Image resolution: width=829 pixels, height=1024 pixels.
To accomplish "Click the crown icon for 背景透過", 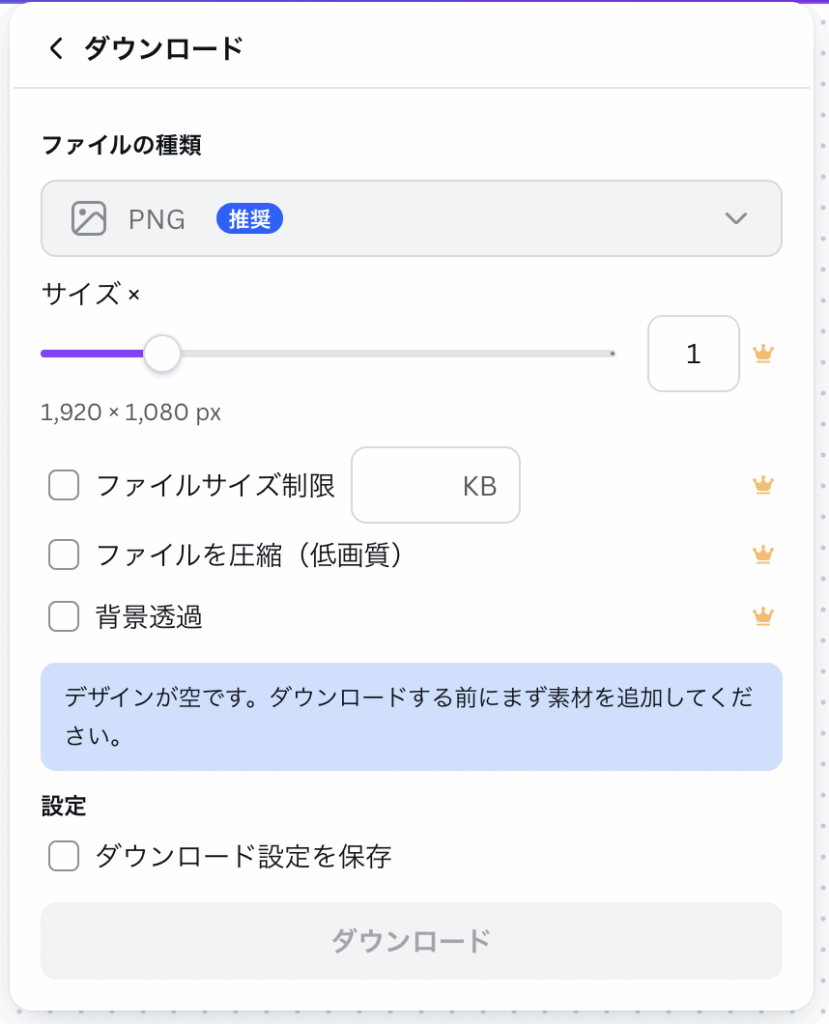I will click(x=764, y=617).
